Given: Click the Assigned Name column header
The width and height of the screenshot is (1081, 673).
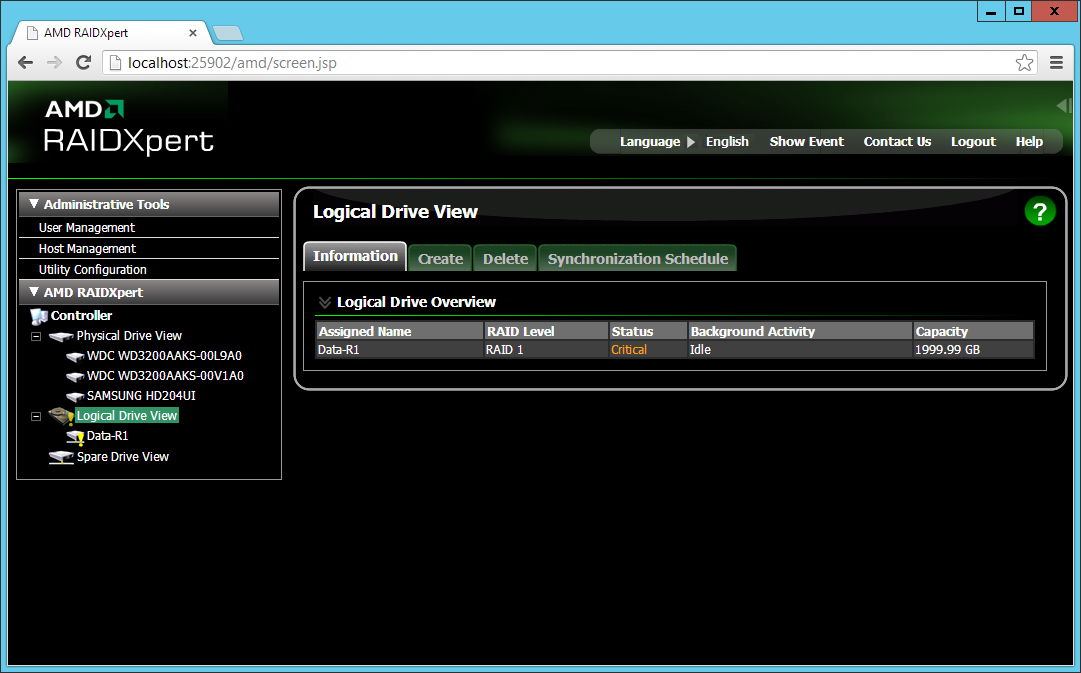Looking at the screenshot, I should pos(399,332).
